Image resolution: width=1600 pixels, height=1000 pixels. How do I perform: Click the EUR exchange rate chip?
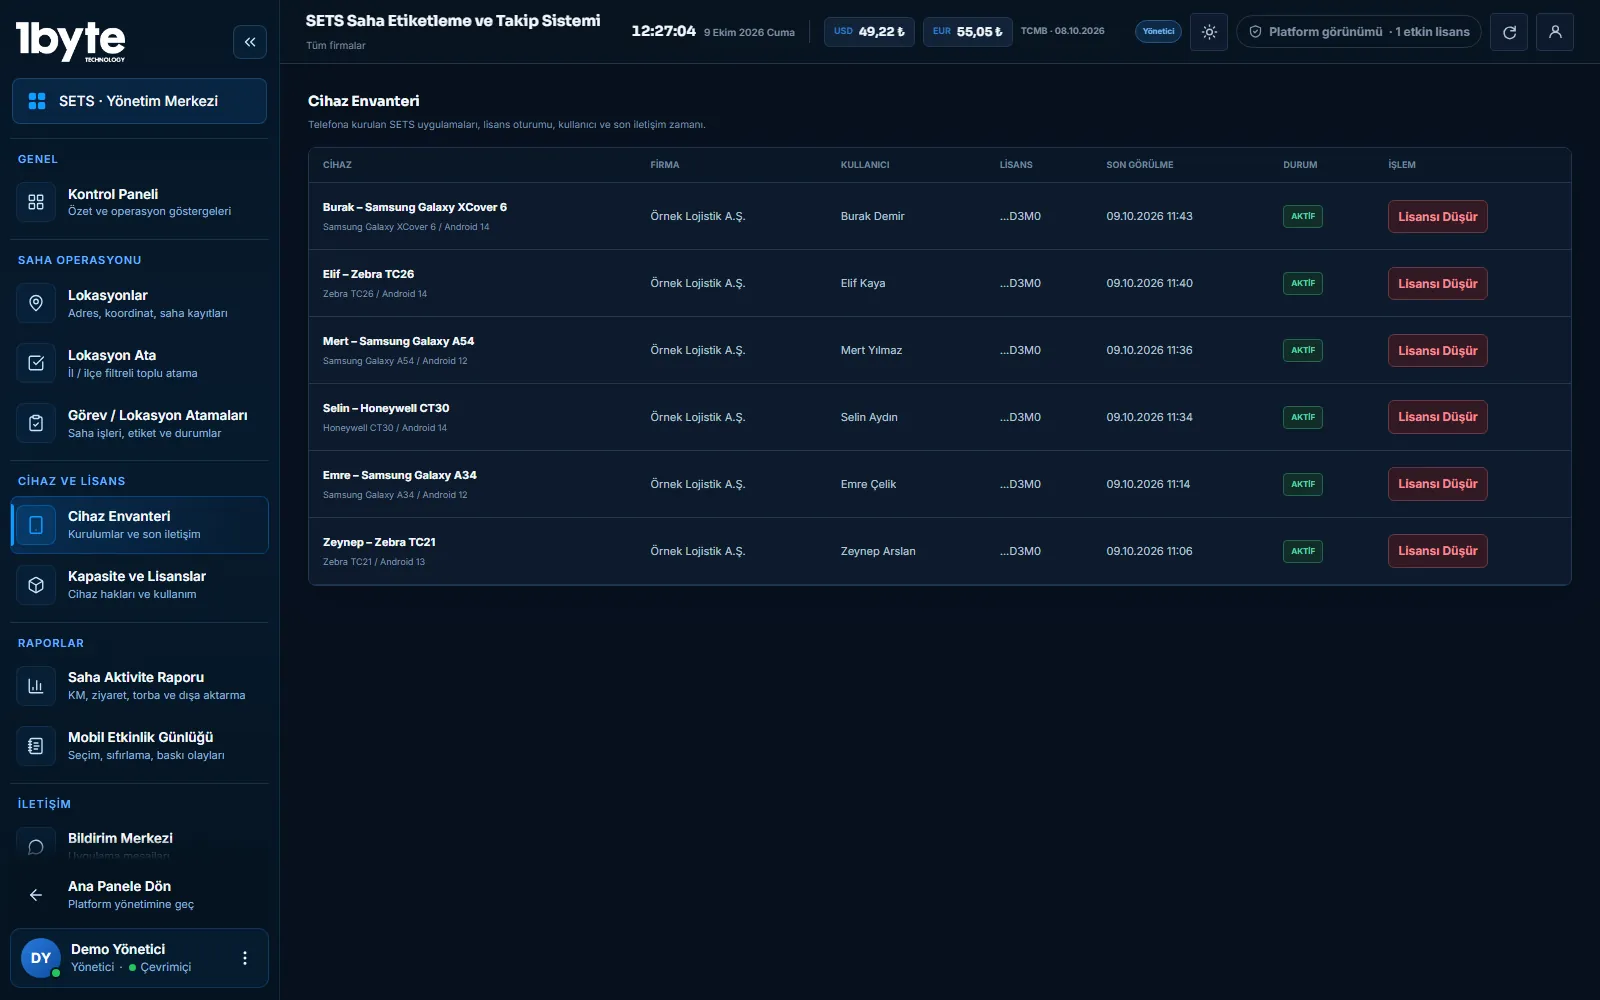point(967,32)
